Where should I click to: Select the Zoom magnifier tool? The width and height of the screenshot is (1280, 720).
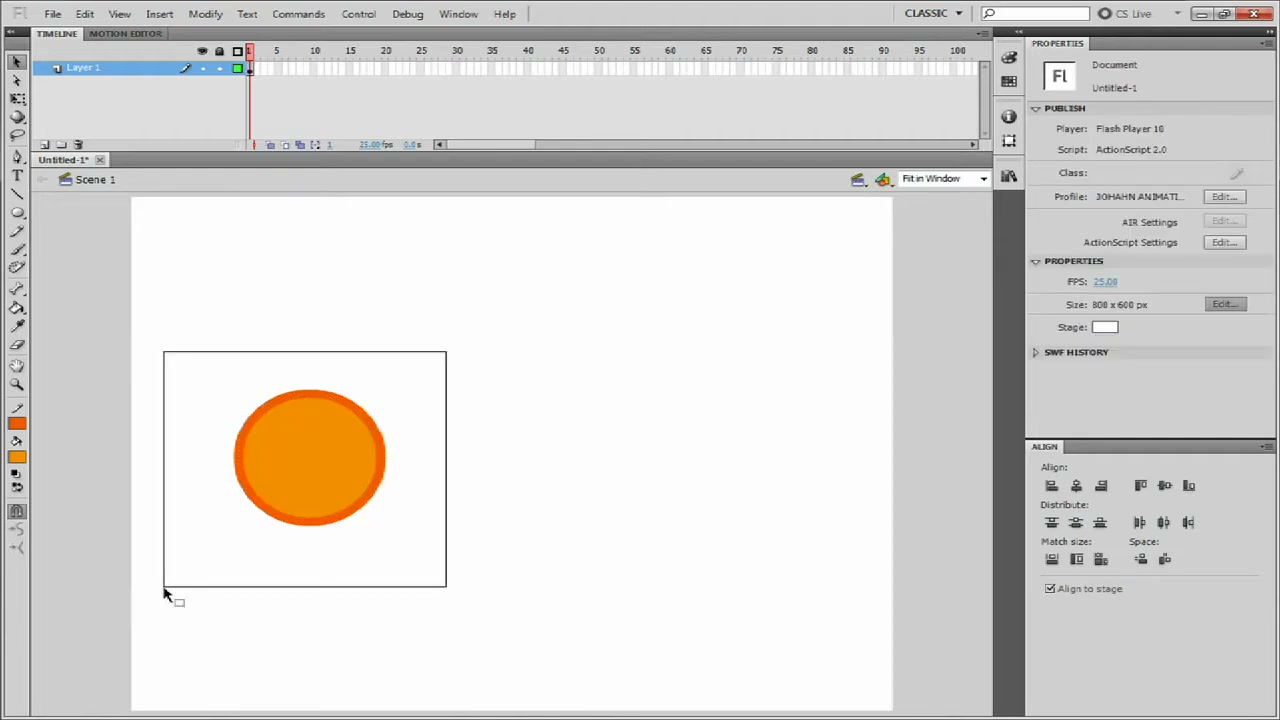tap(17, 385)
